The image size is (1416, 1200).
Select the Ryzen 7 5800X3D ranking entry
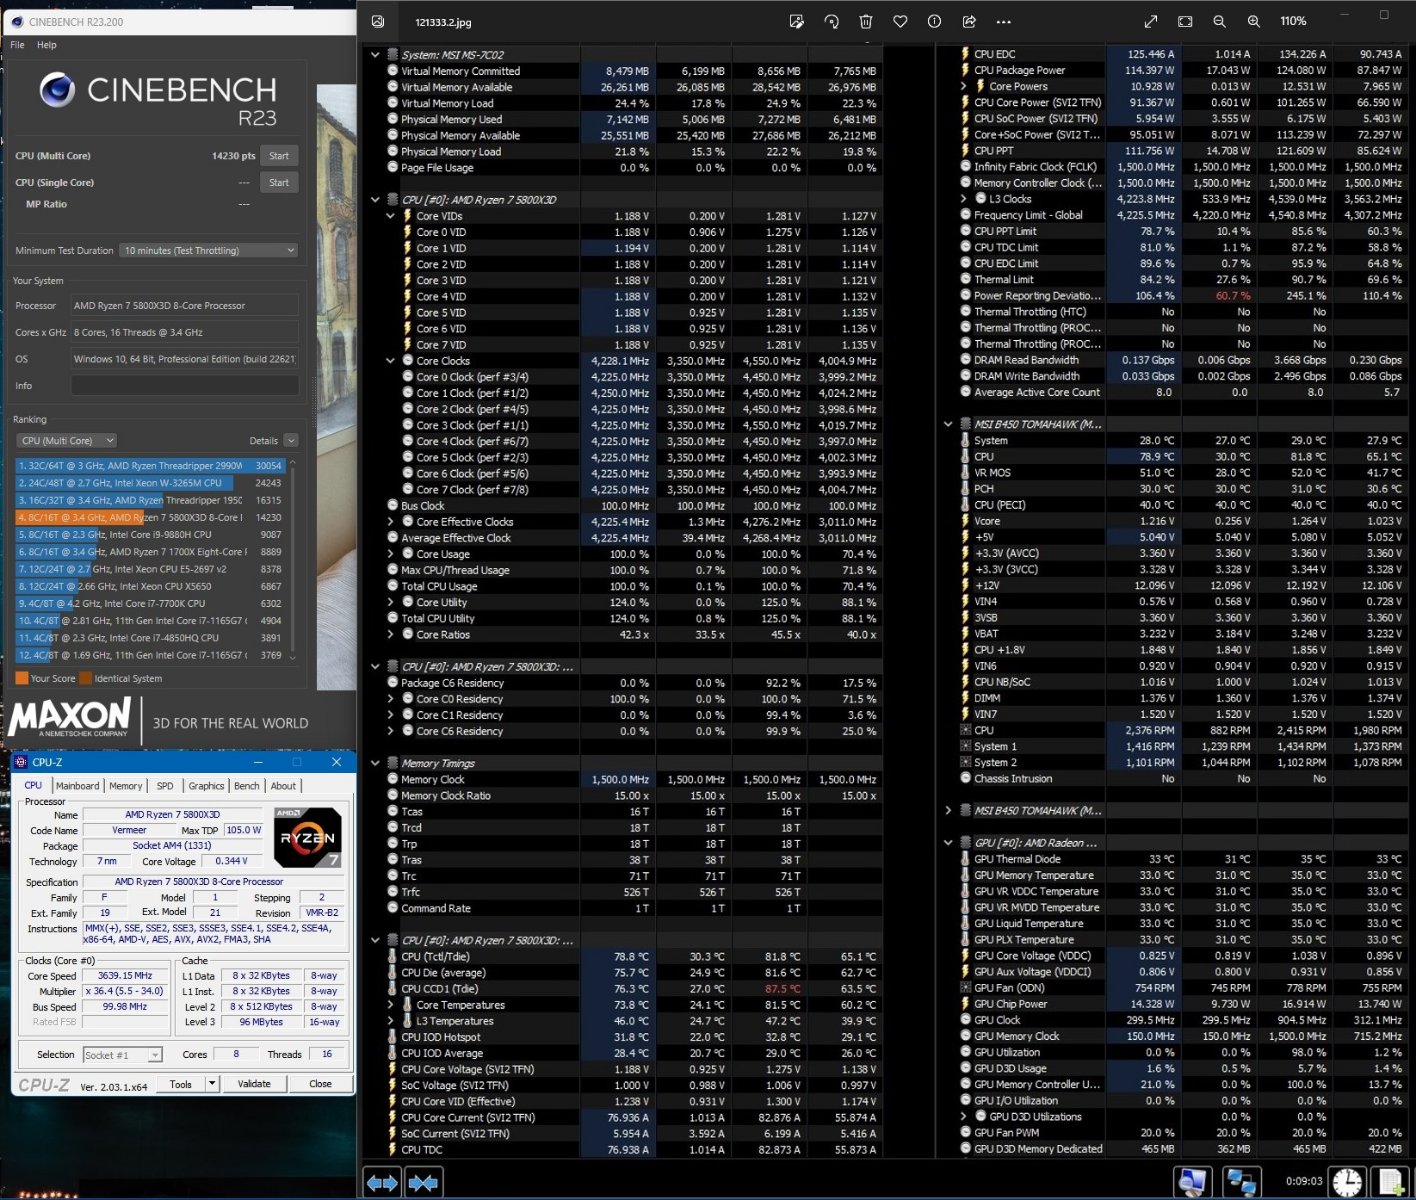coord(150,518)
